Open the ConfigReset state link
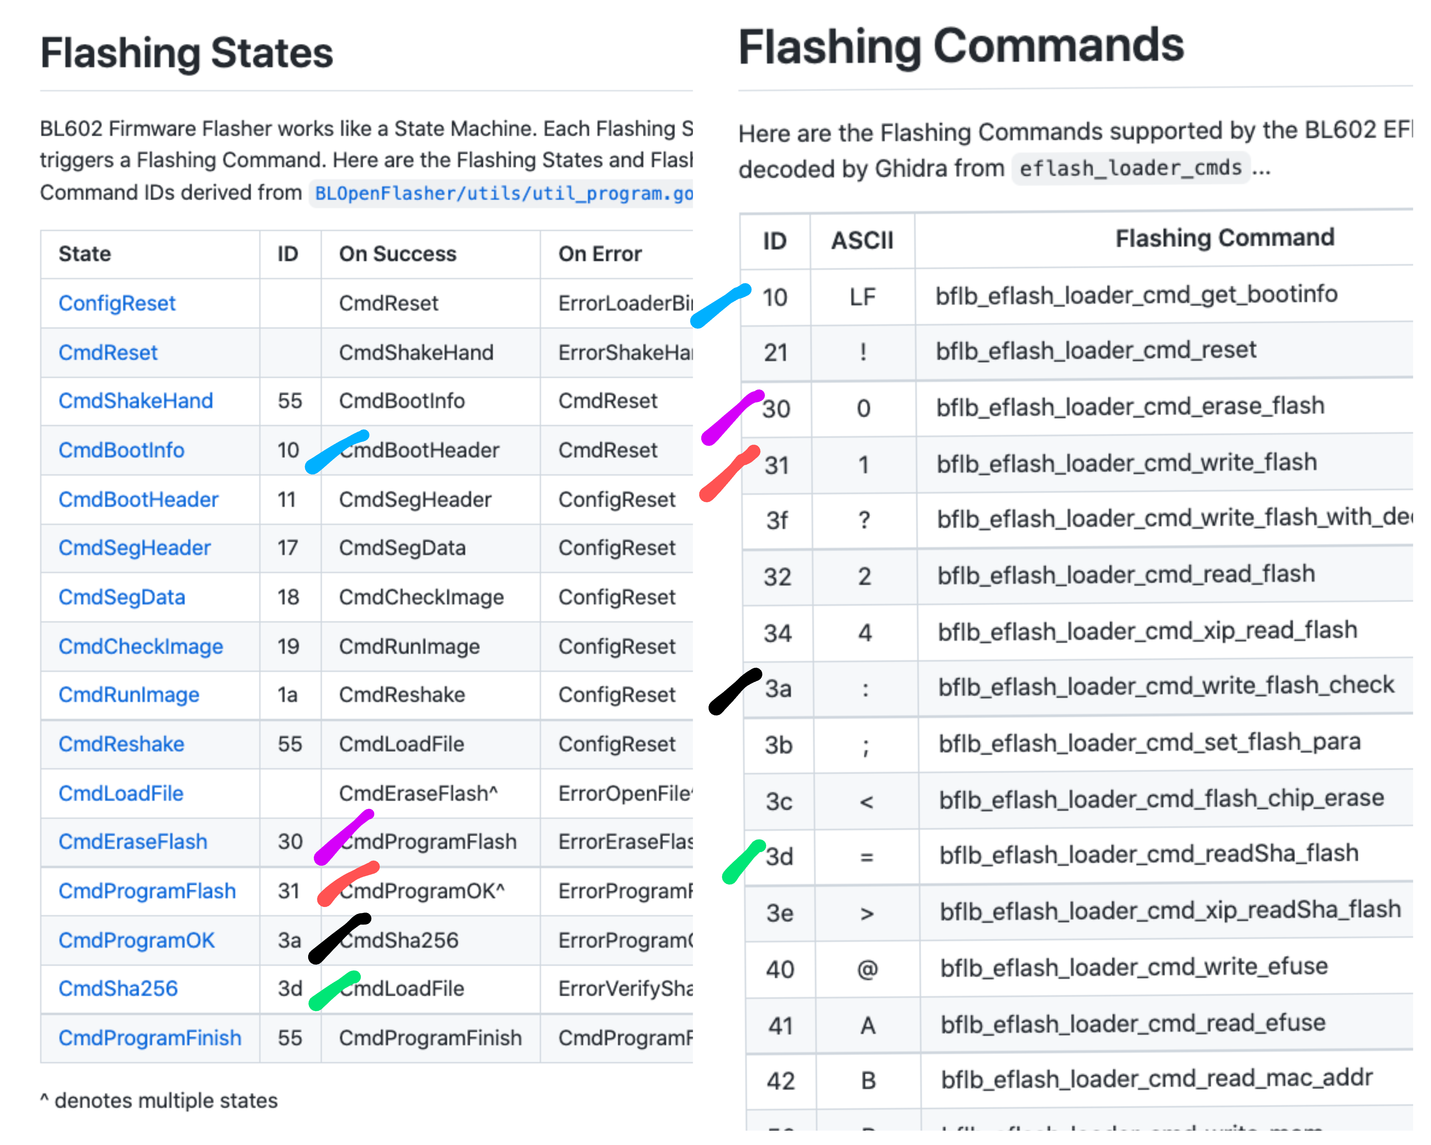1431x1145 pixels. point(116,303)
